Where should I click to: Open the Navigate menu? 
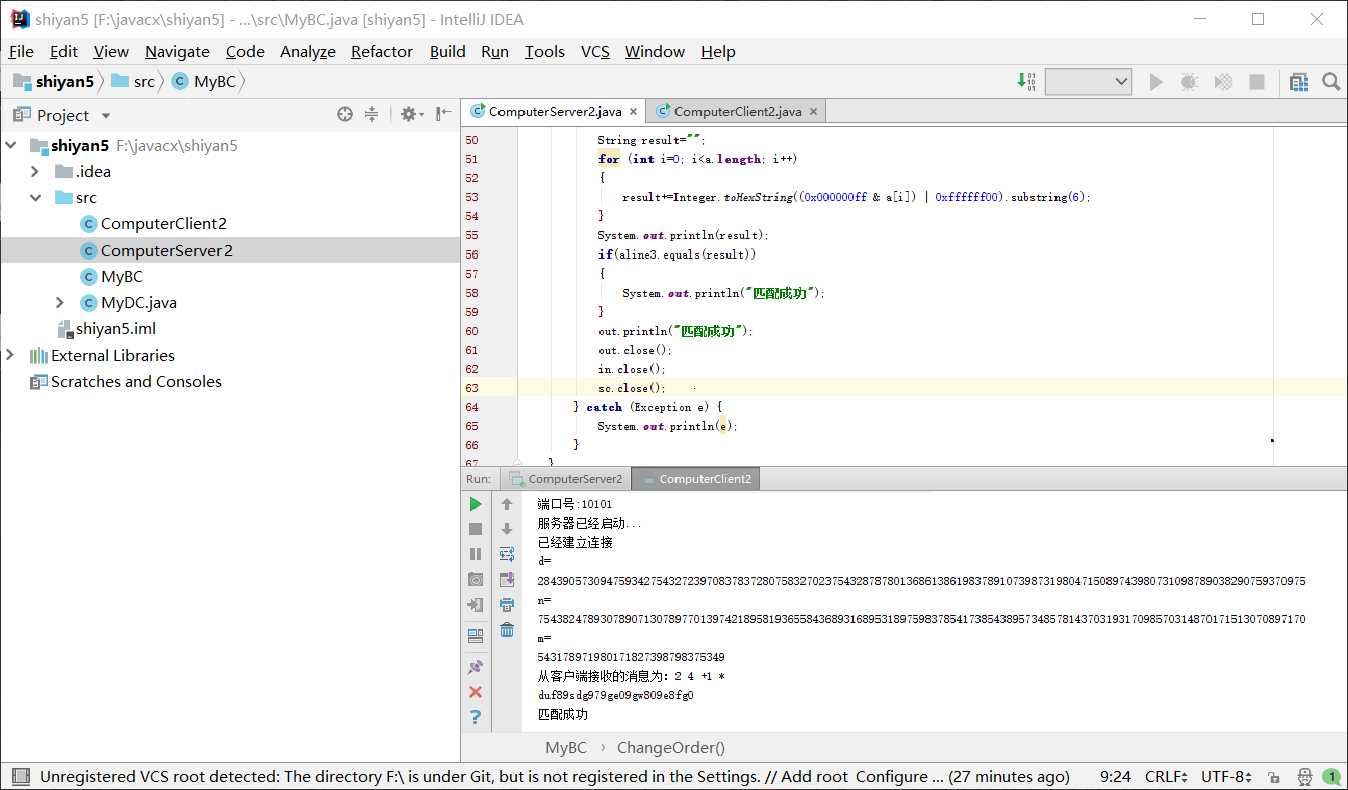tap(177, 51)
